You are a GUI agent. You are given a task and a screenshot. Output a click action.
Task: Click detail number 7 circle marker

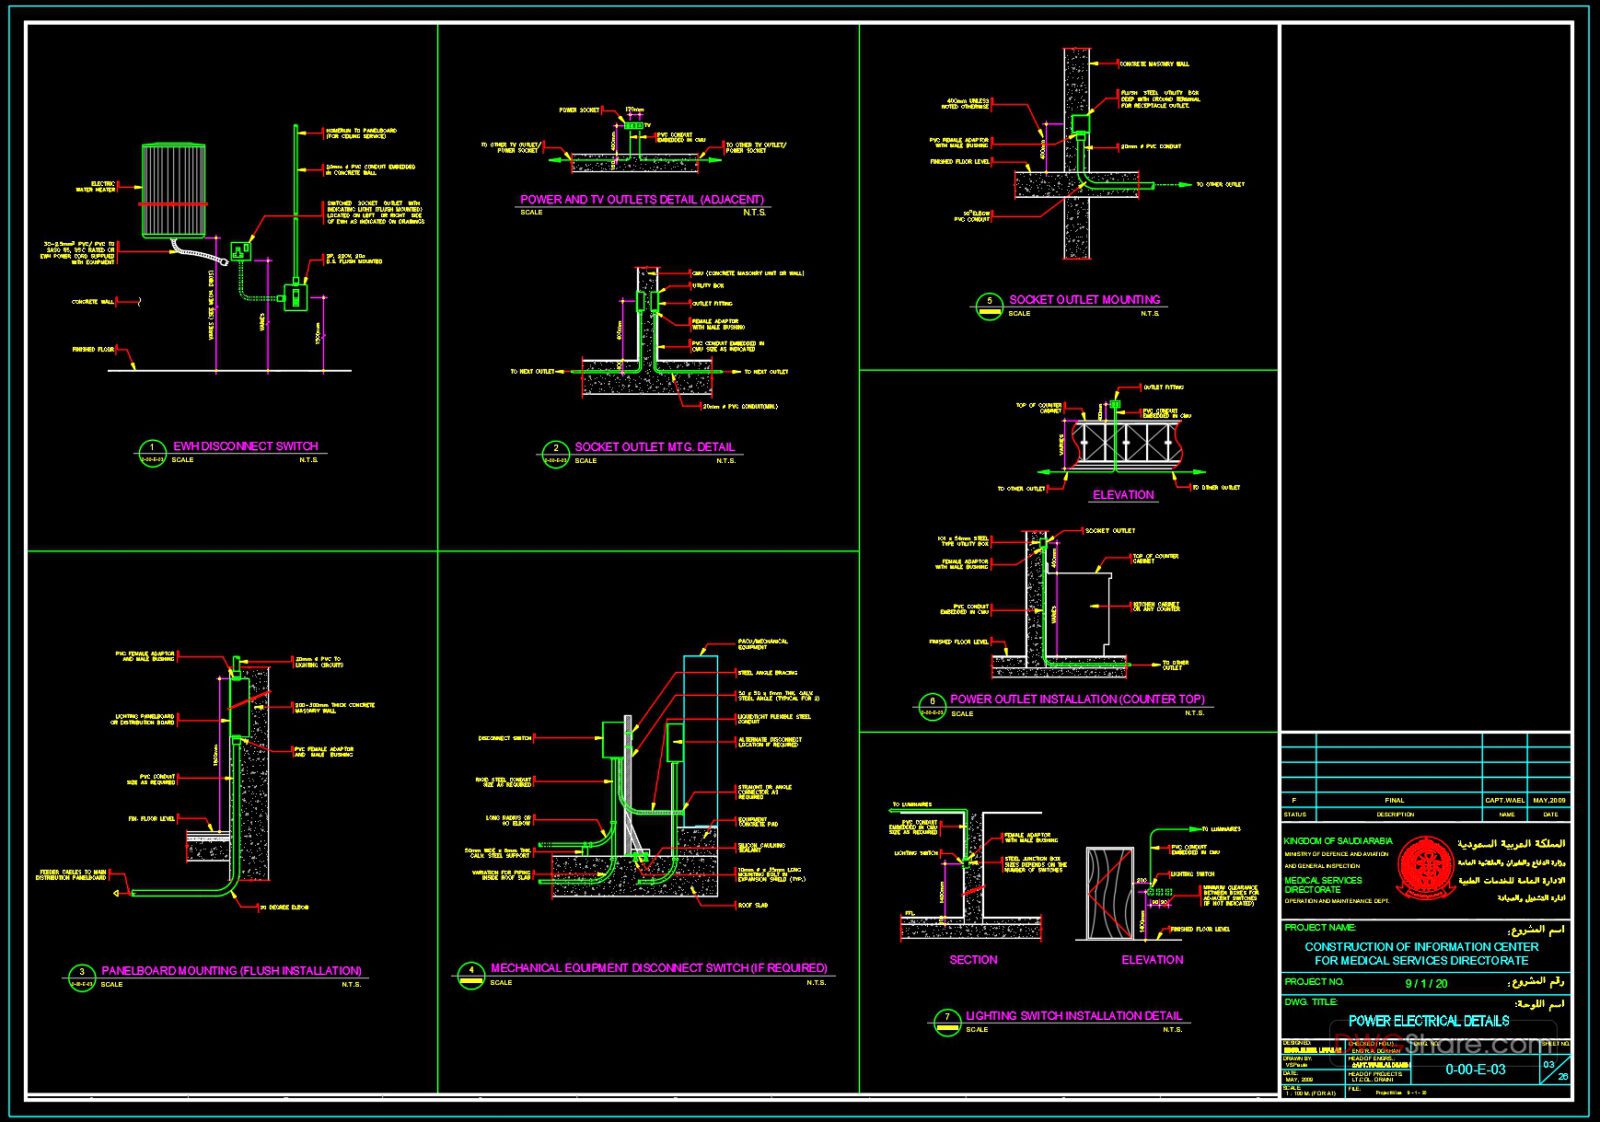coord(947,1022)
